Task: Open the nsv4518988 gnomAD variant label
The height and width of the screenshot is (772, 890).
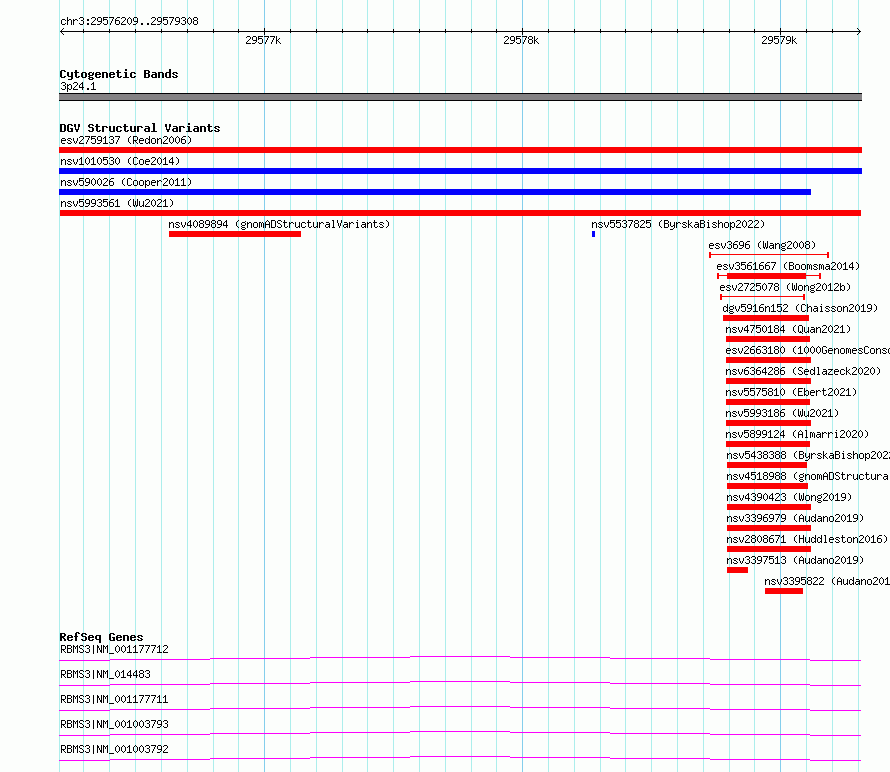Action: 808,476
